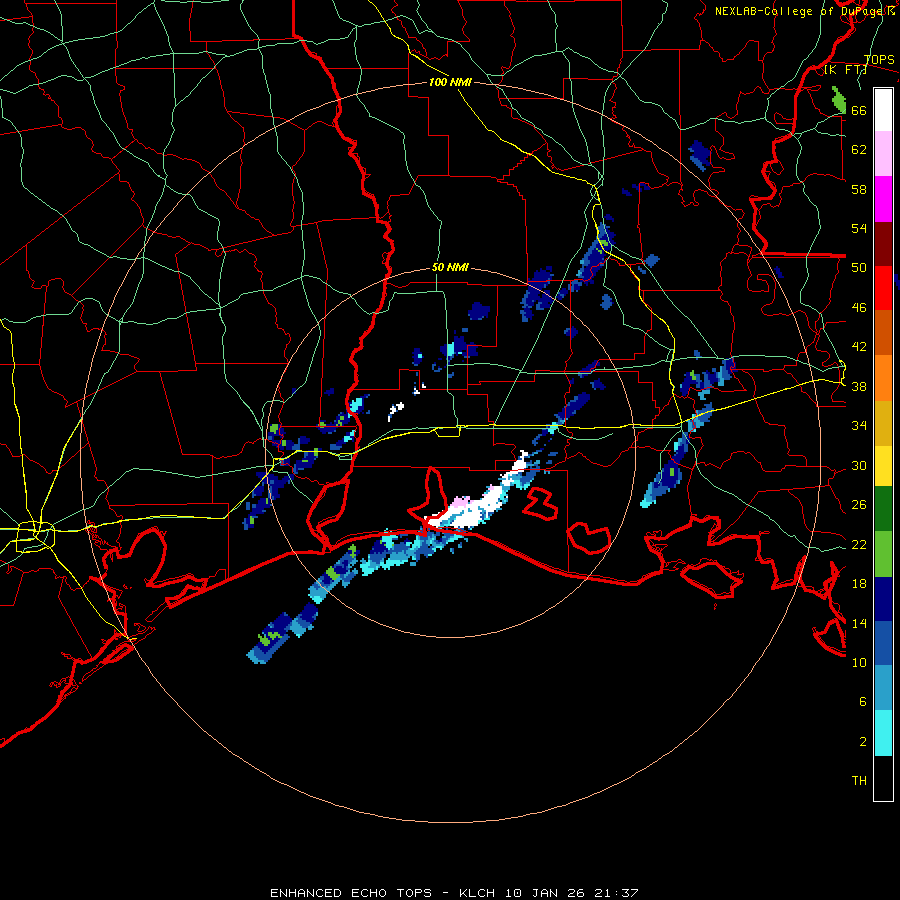Click the "TOPS" legend heading
The width and height of the screenshot is (900, 900).
point(879,60)
